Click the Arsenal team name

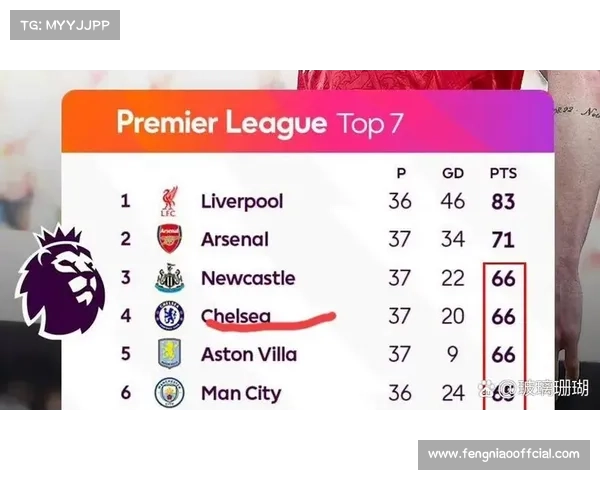pos(235,240)
